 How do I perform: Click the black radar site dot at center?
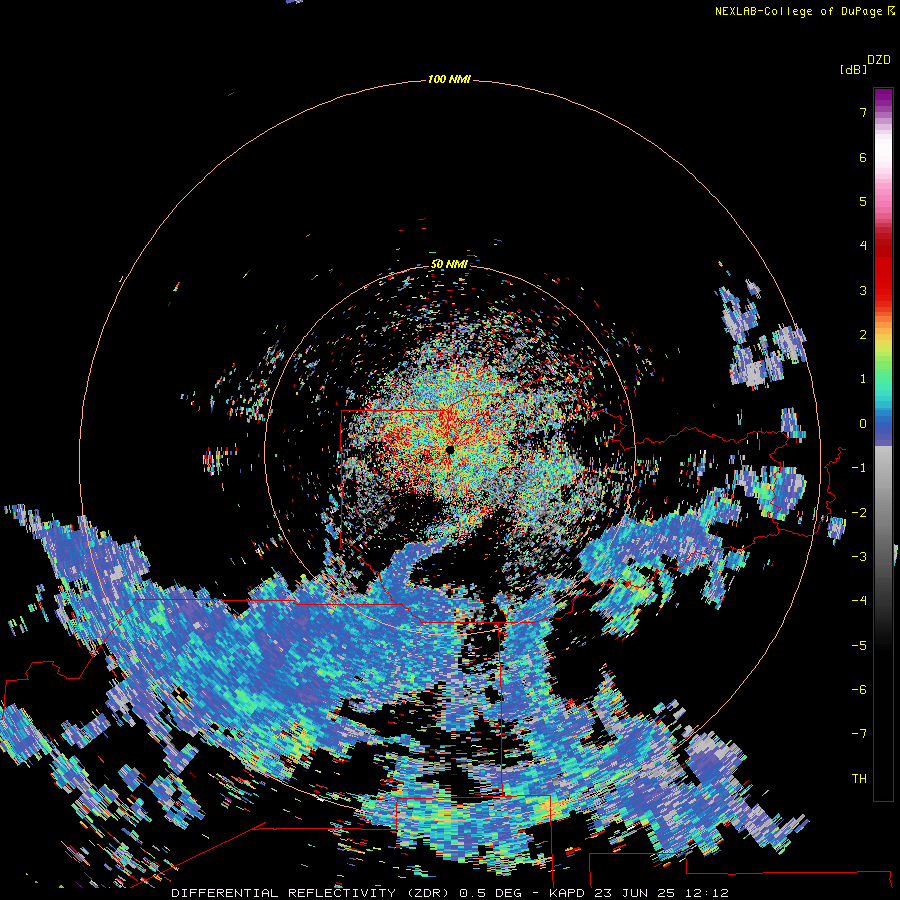[x=450, y=450]
